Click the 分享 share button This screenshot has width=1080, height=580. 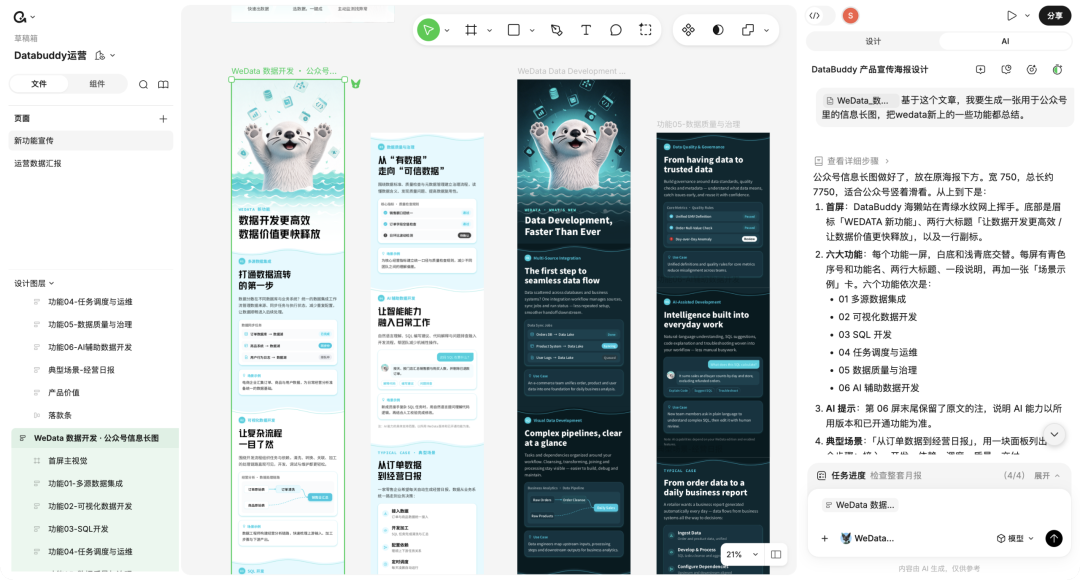pyautogui.click(x=1055, y=15)
